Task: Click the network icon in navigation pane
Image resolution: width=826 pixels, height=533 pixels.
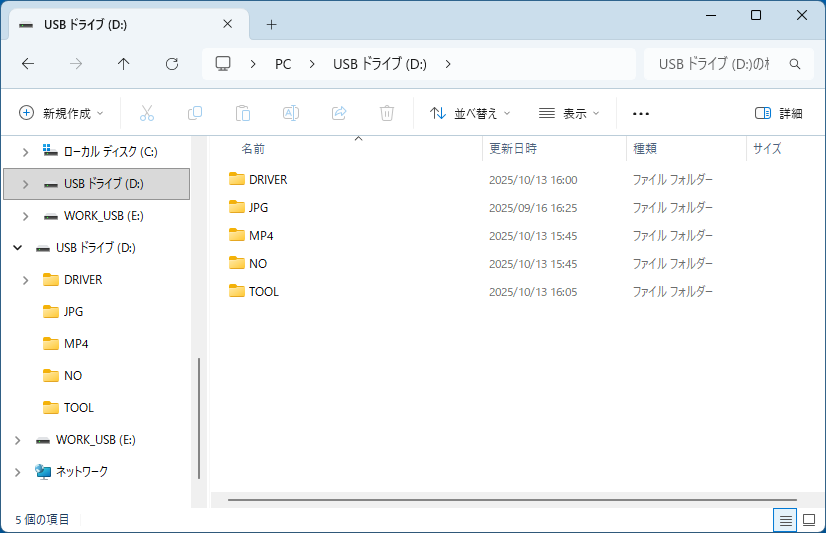Action: 43,471
